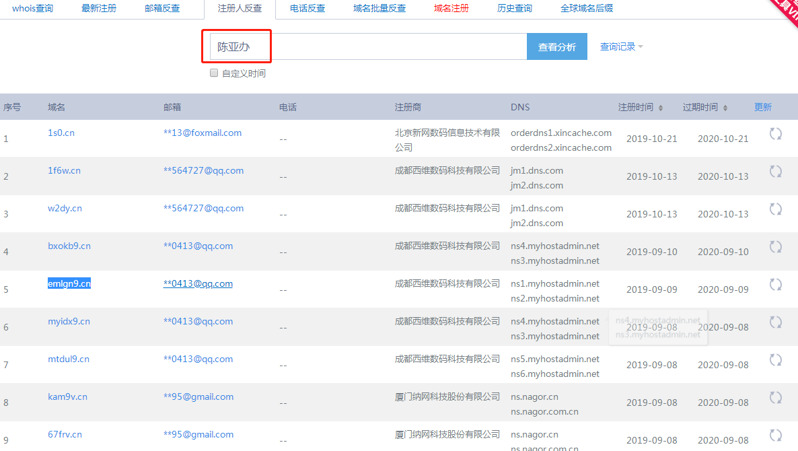The height and width of the screenshot is (451, 798).
Task: Click the 查看分析 button
Action: pyautogui.click(x=557, y=47)
